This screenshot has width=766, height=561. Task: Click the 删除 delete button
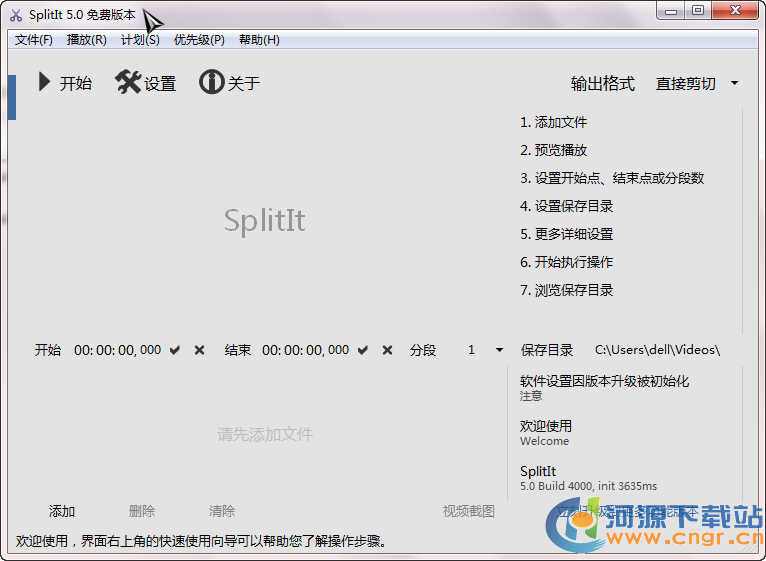[142, 511]
